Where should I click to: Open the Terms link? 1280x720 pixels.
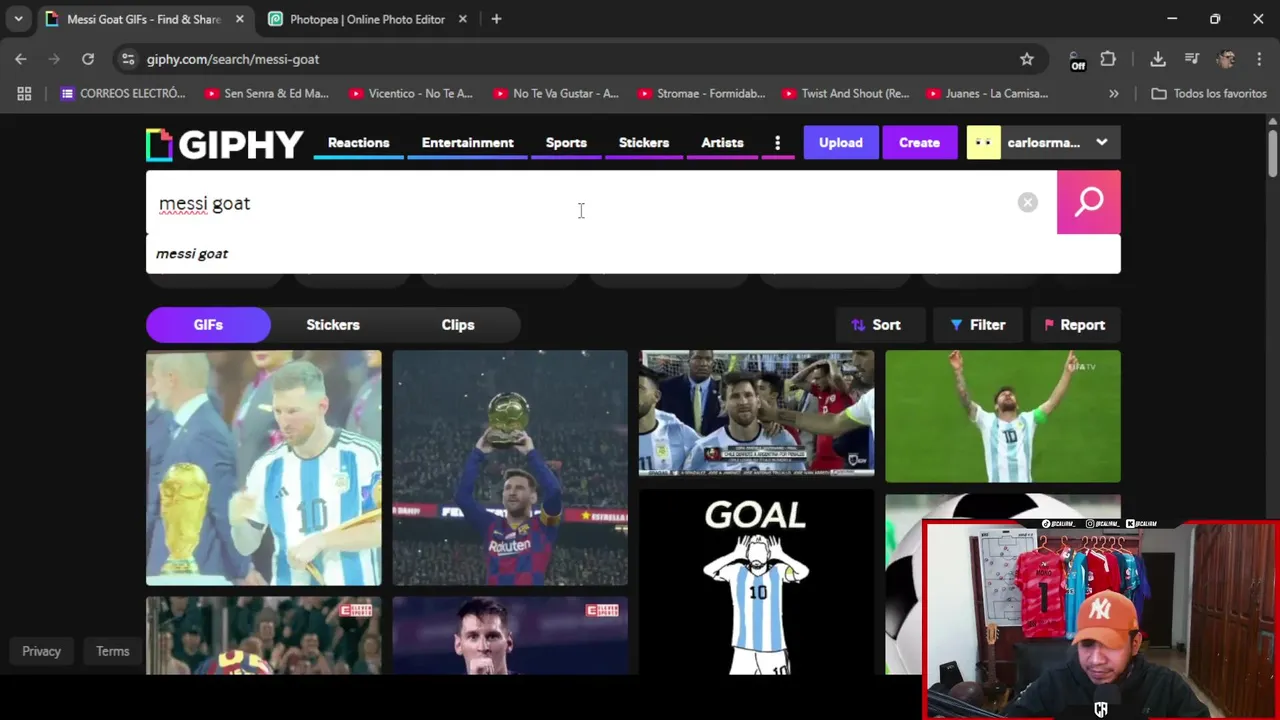click(113, 651)
